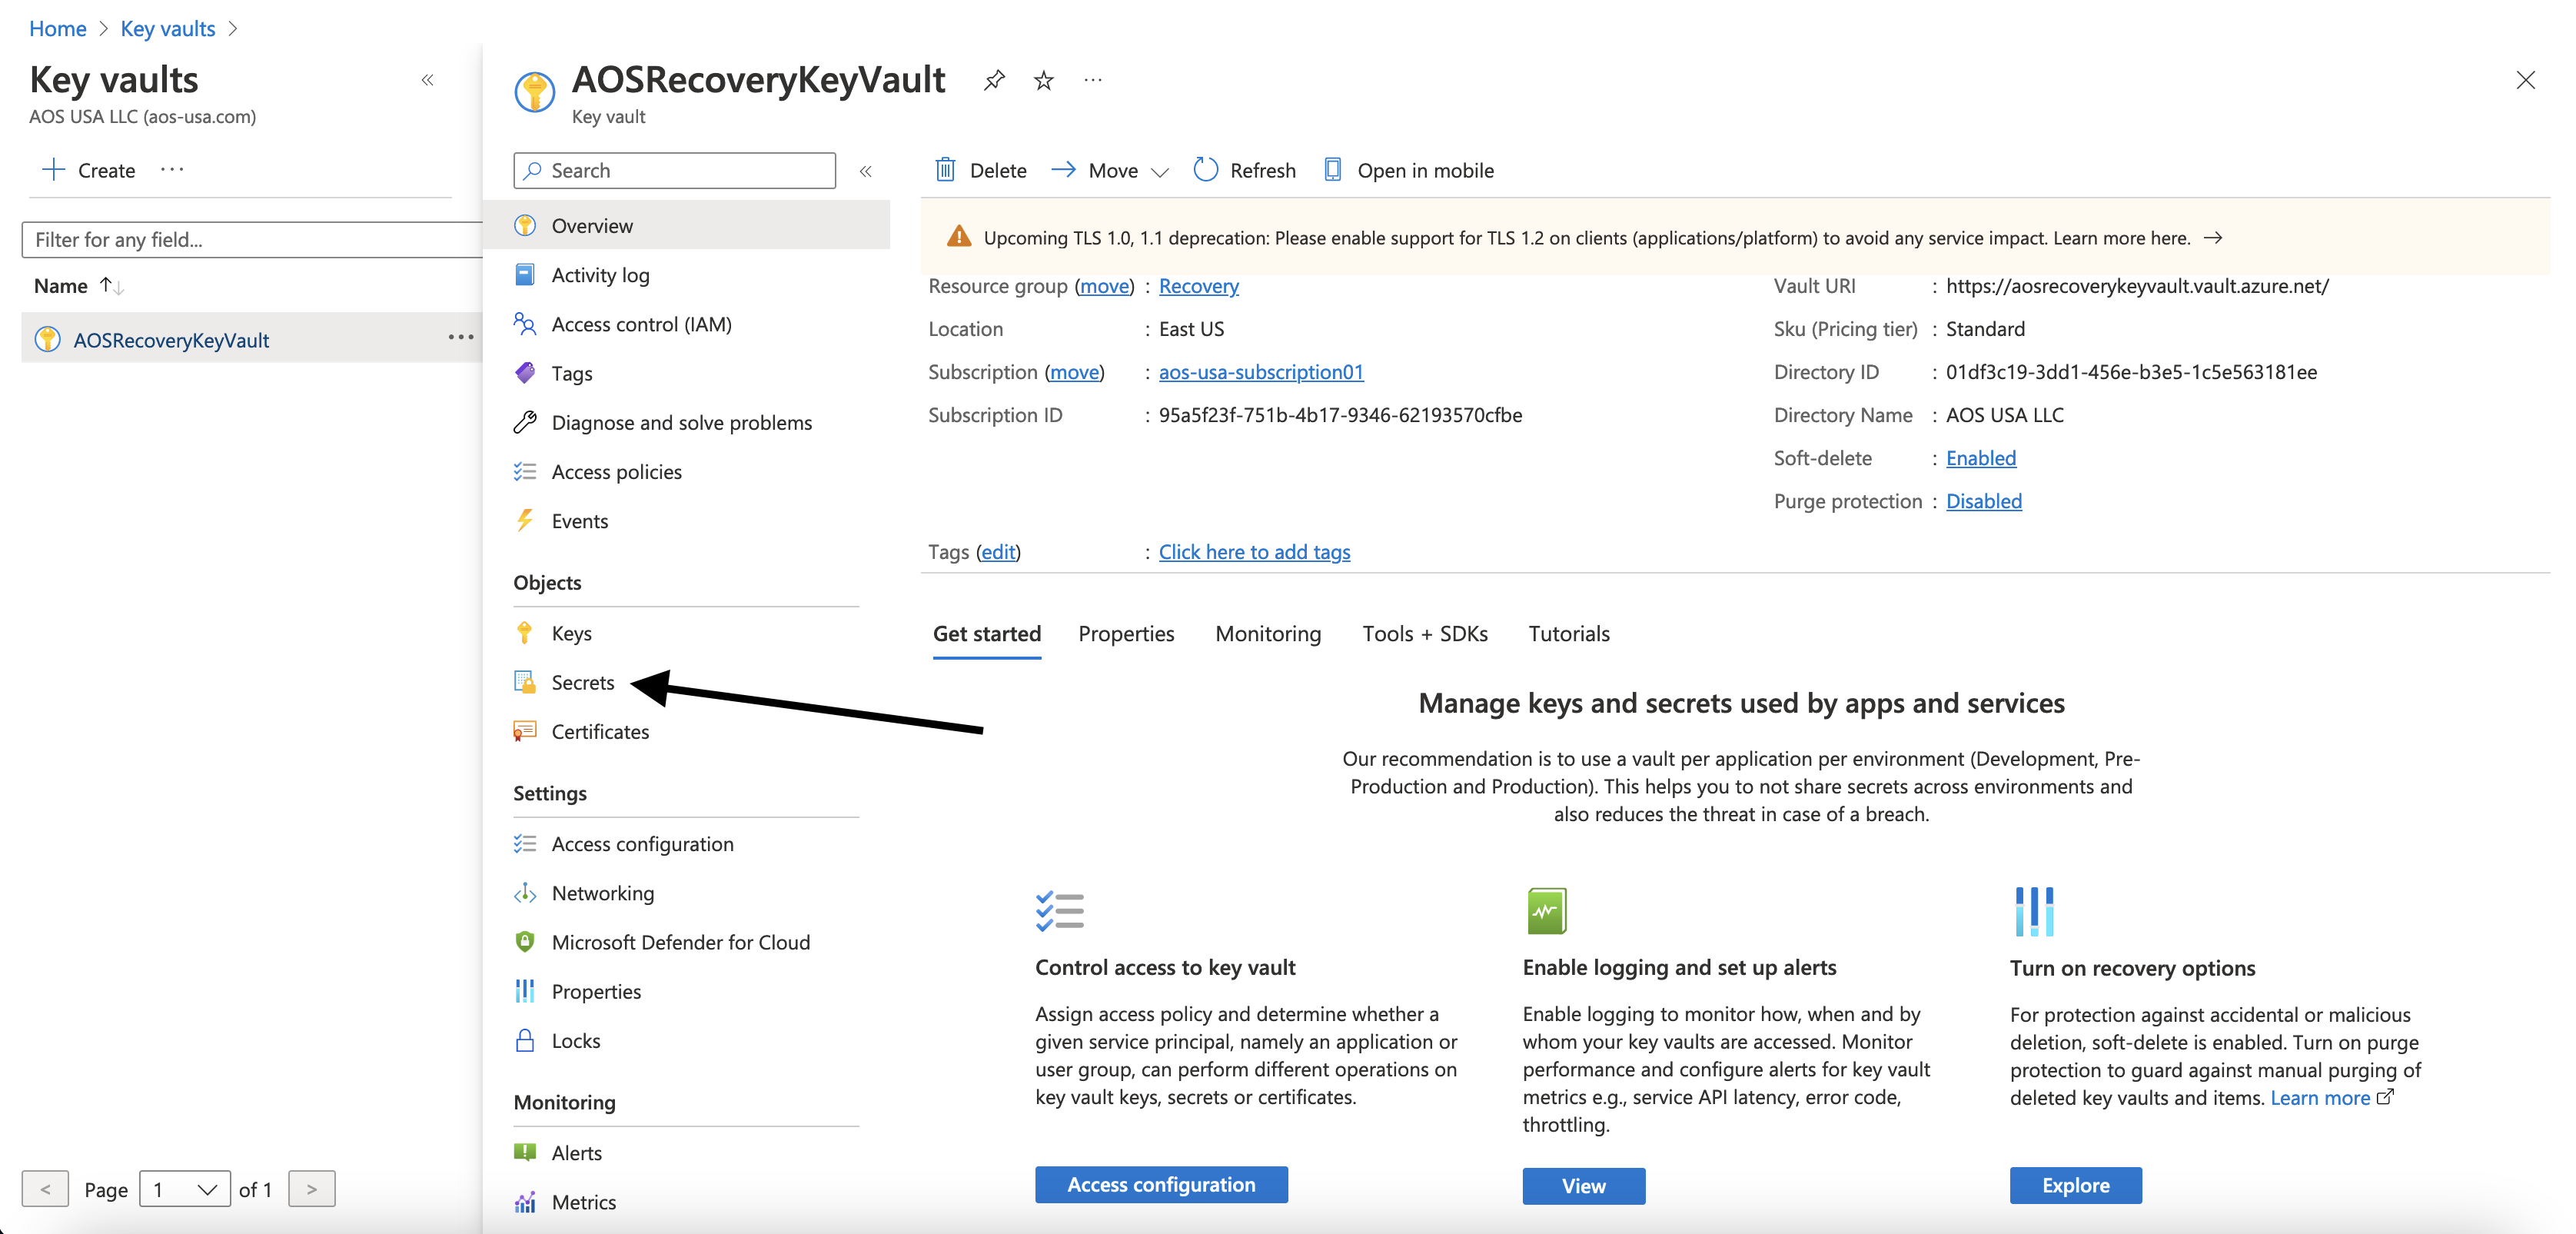The height and width of the screenshot is (1234, 2576).
Task: Click move link beside Resource group
Action: (x=1105, y=286)
